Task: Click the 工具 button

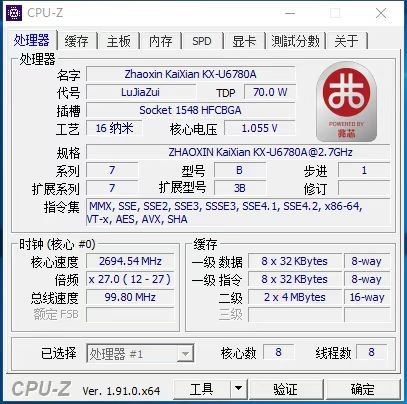Action: [x=202, y=388]
